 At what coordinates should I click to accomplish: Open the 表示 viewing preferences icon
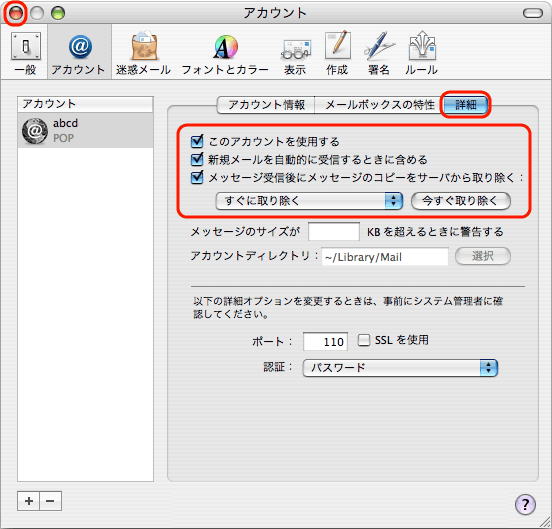point(295,53)
